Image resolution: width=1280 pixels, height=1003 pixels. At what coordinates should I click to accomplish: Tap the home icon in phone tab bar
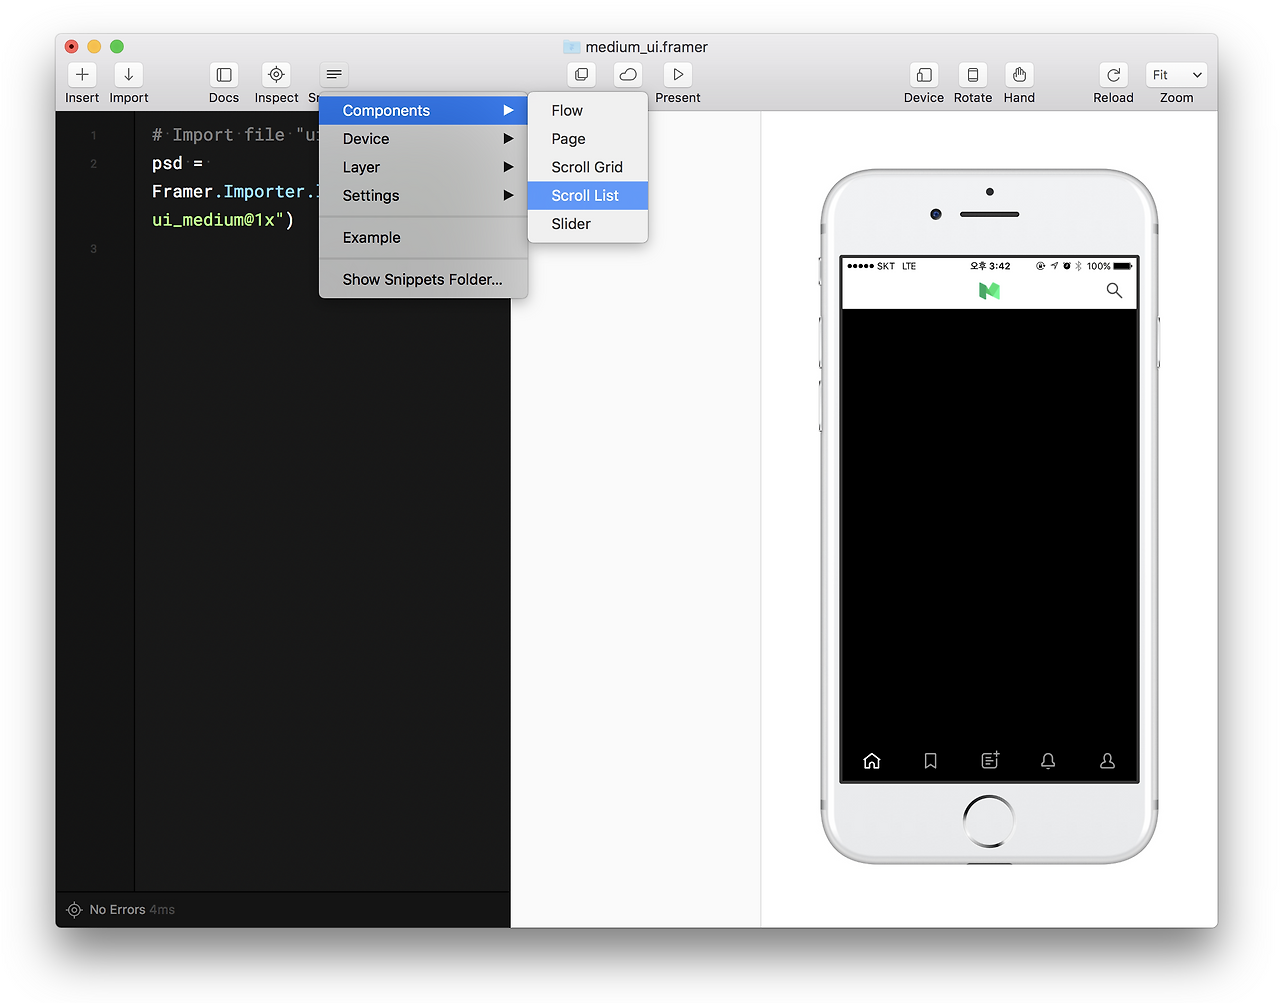(872, 761)
